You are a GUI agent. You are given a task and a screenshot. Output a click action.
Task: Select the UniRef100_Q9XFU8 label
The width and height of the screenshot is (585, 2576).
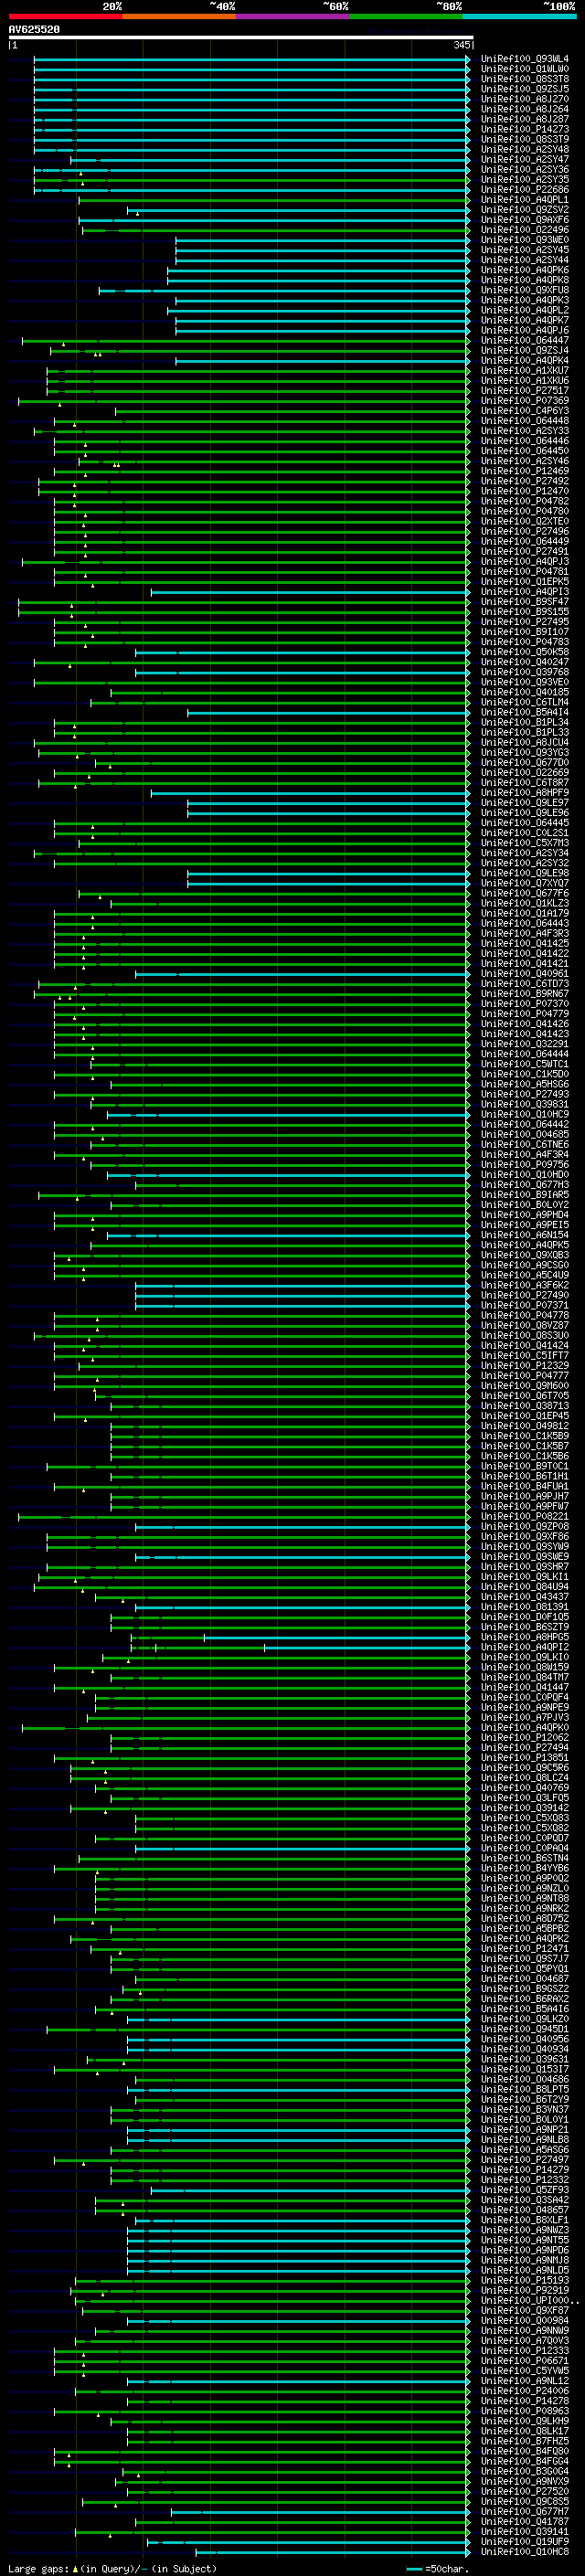pos(524,290)
